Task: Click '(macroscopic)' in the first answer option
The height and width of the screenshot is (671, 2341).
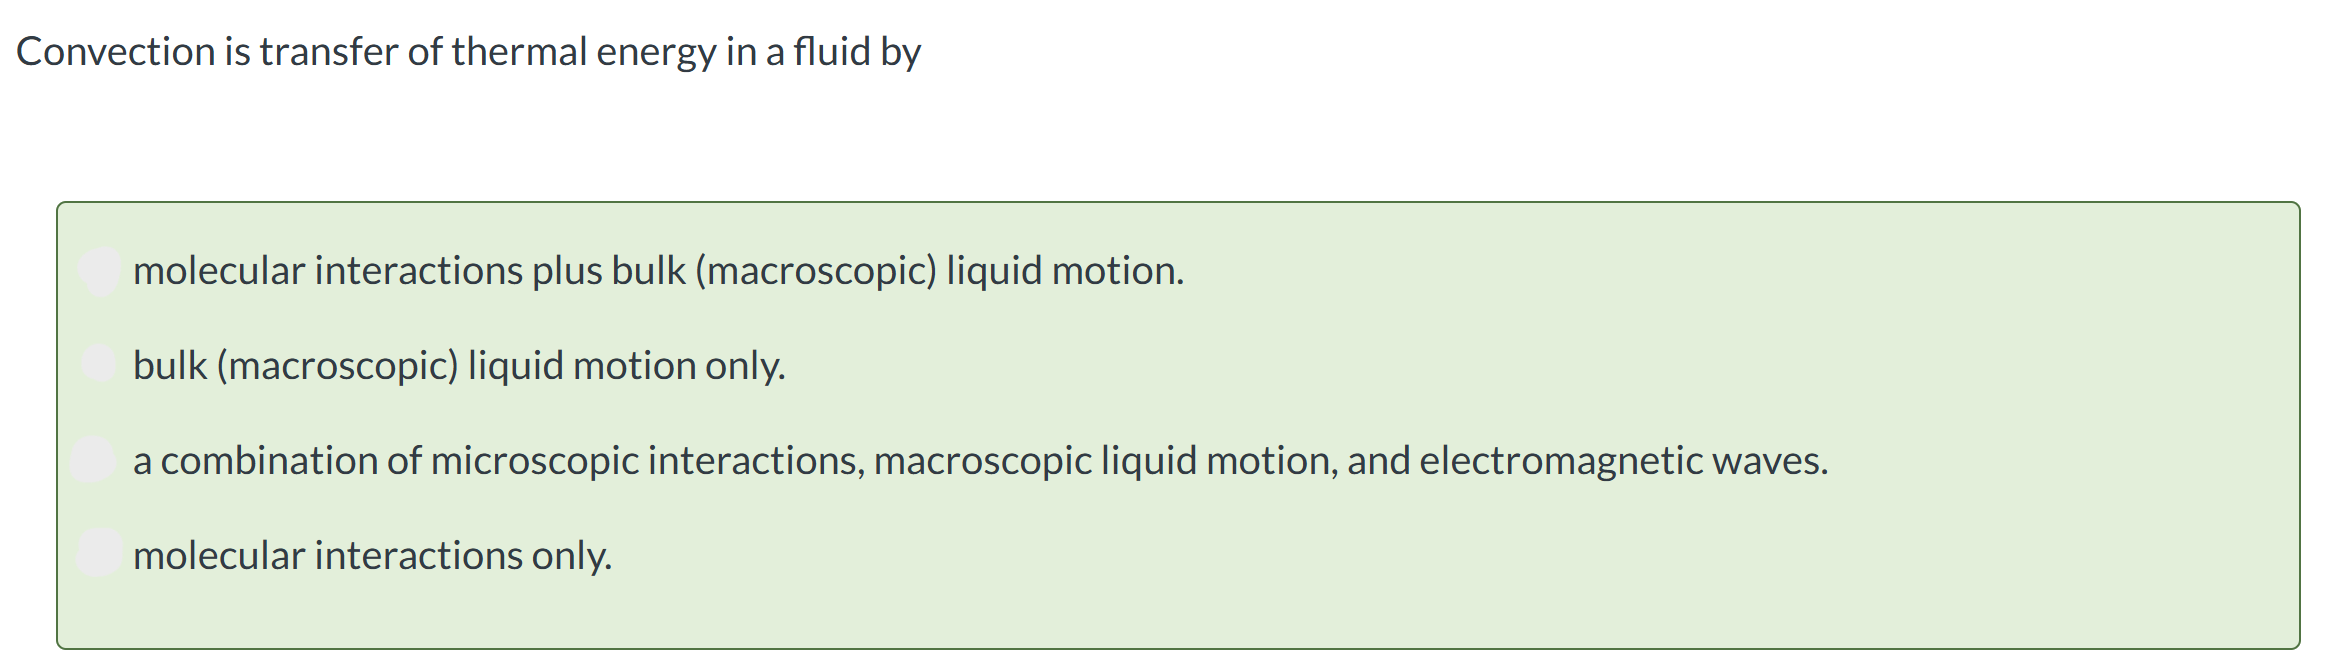Action: 815,271
